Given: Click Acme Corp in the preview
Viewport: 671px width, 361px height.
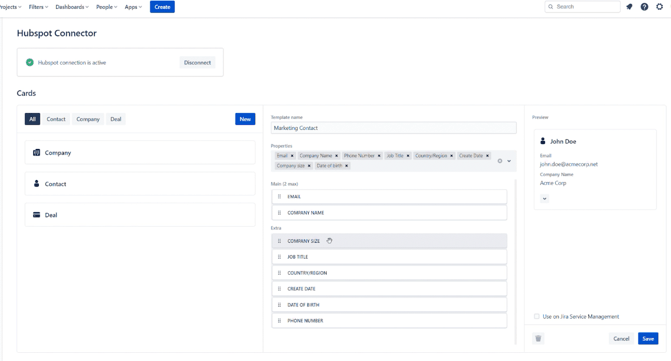Looking at the screenshot, I should click(553, 183).
